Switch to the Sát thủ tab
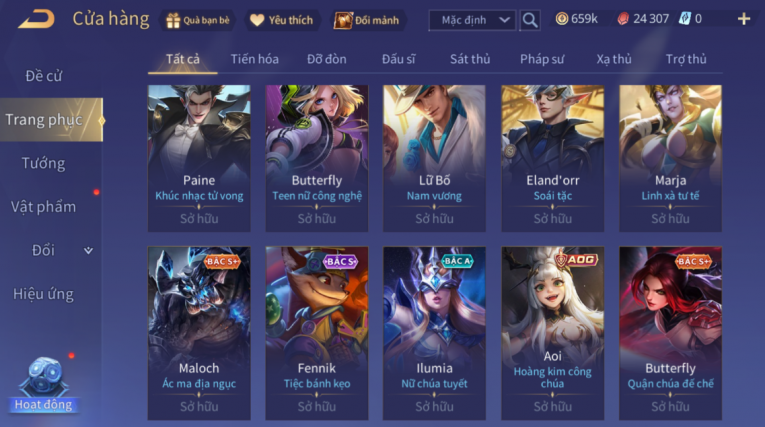The image size is (765, 427). 470,59
